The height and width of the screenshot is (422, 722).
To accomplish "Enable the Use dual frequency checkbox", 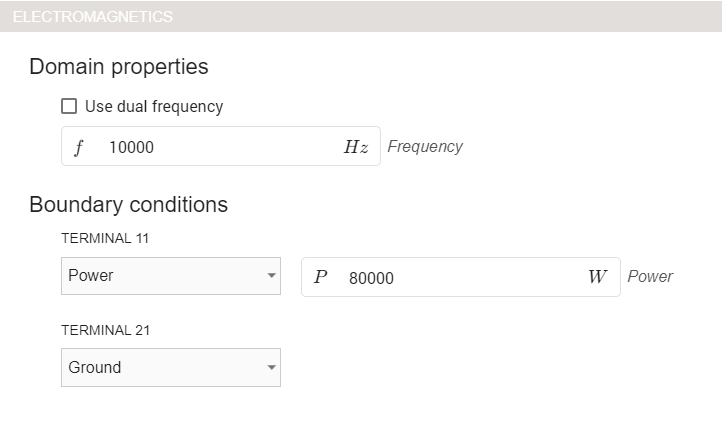I will (x=69, y=106).
